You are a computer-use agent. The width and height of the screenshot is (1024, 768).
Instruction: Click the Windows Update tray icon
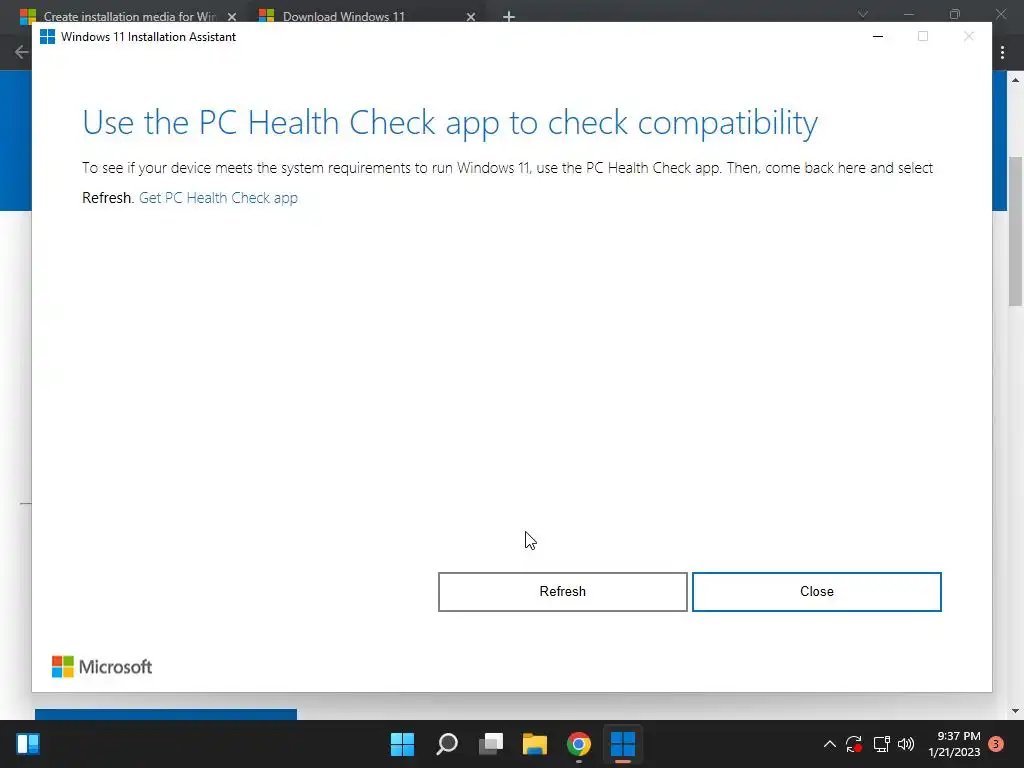point(854,744)
